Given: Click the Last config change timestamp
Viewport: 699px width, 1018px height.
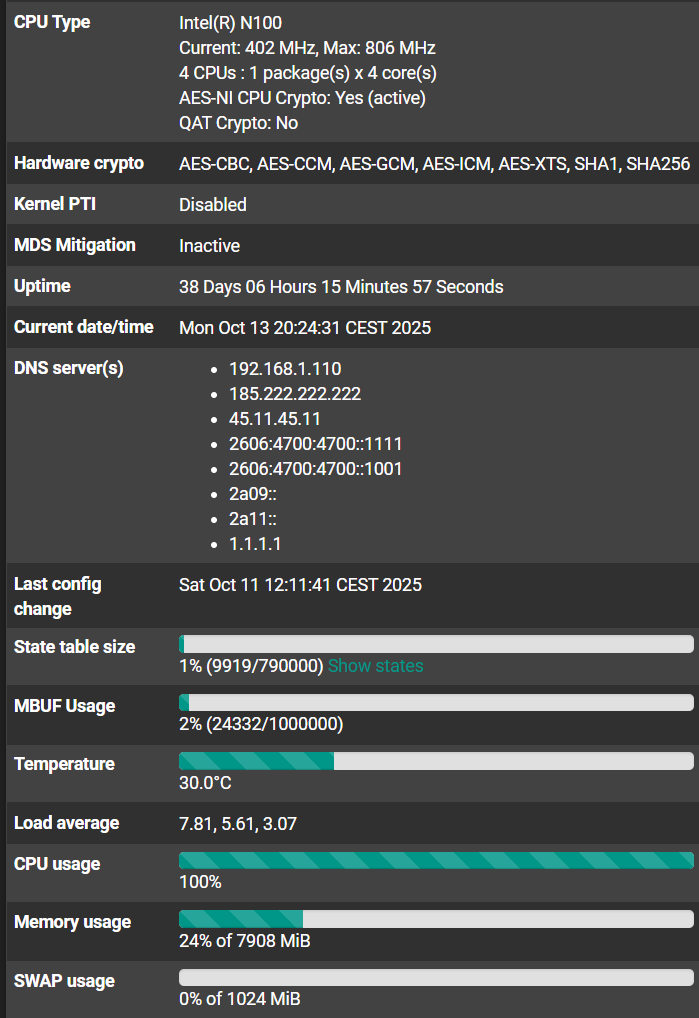Looking at the screenshot, I should pos(300,585).
